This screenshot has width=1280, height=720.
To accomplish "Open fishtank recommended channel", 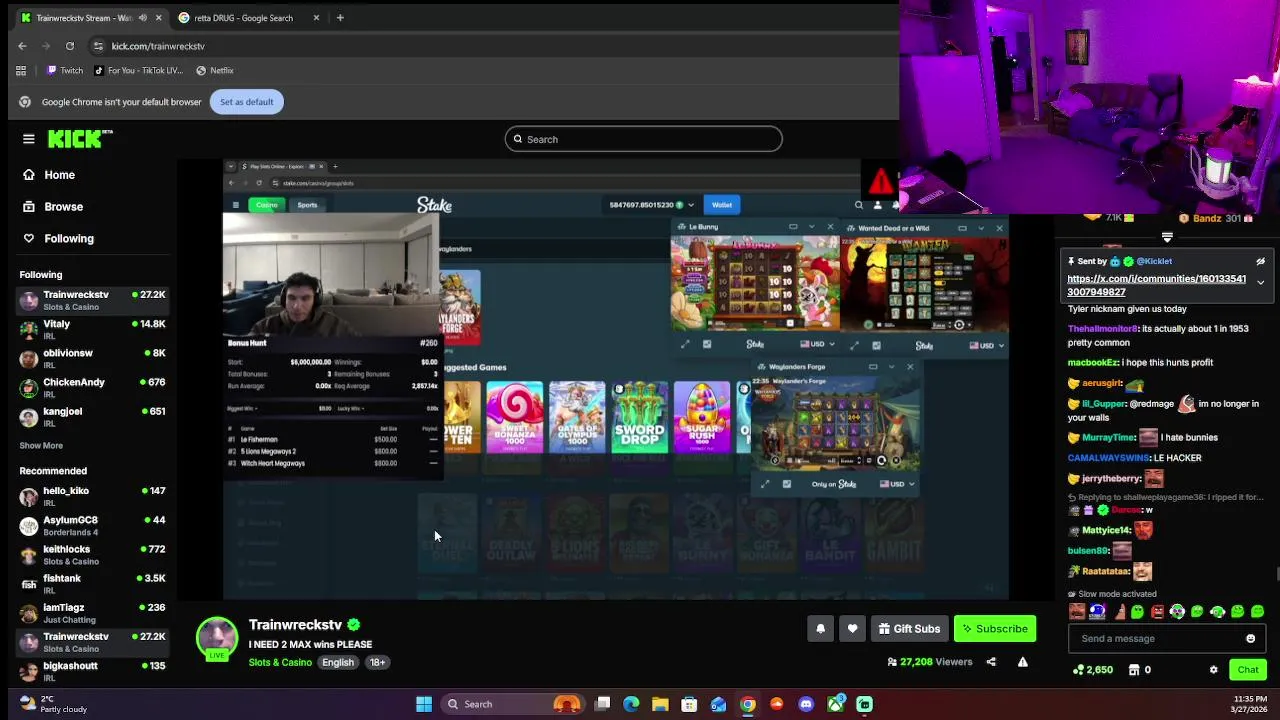I will (91, 583).
